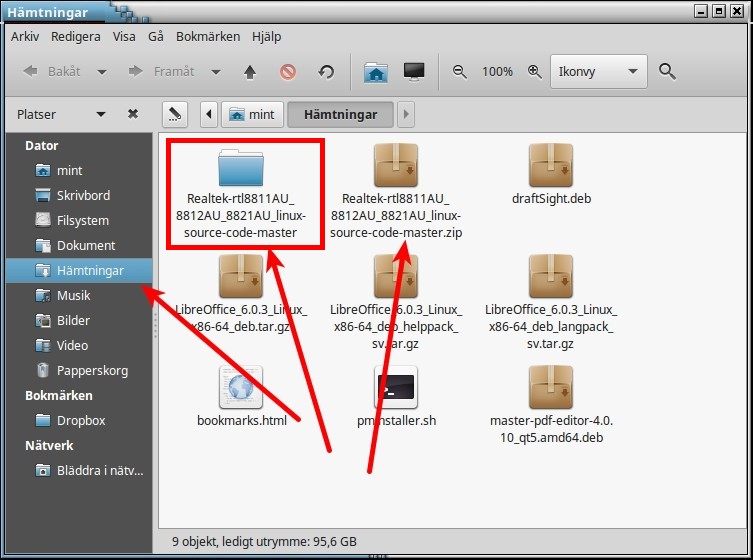Click the zoom in magnifier icon
The width and height of the screenshot is (753, 560).
click(534, 72)
